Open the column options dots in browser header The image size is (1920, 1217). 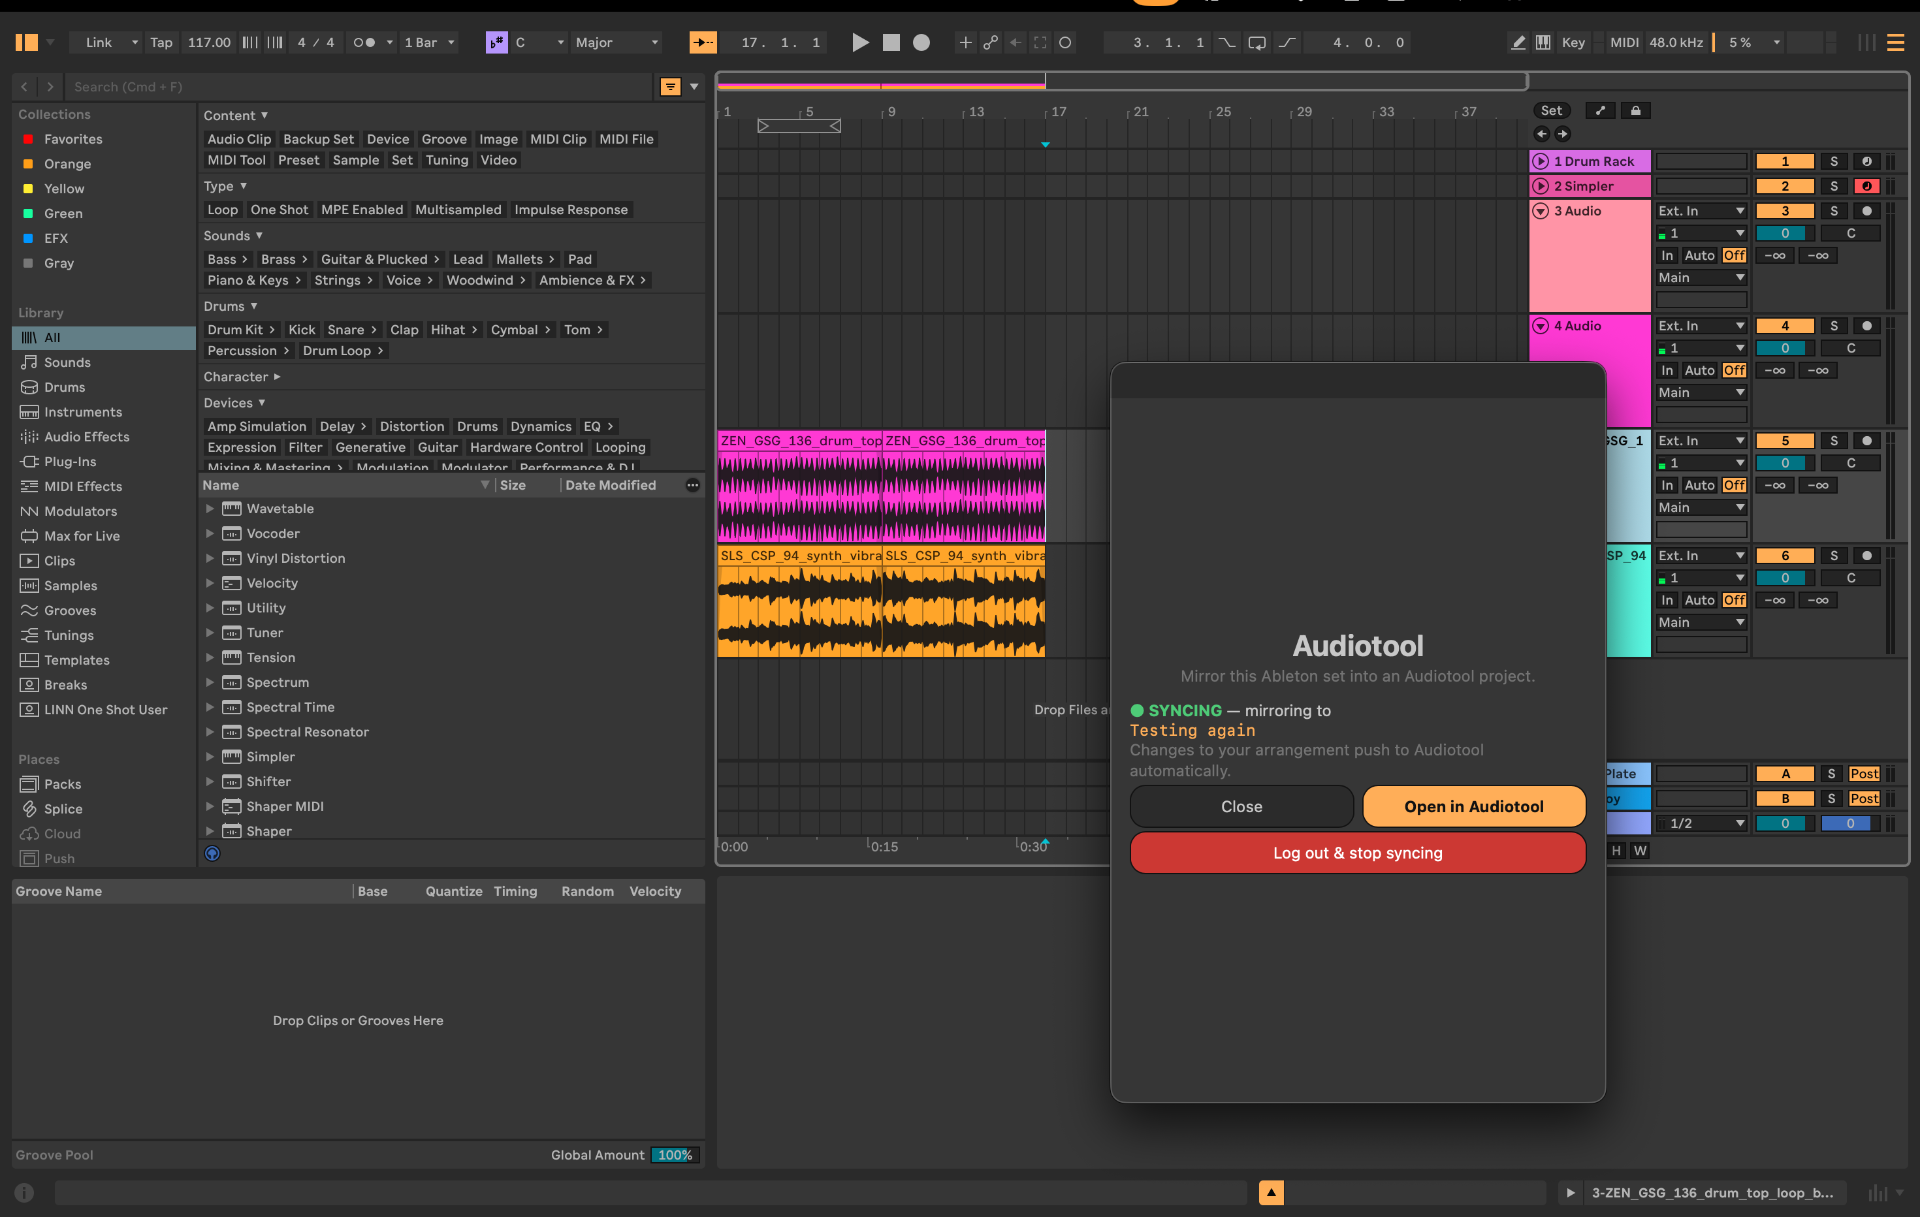point(692,485)
